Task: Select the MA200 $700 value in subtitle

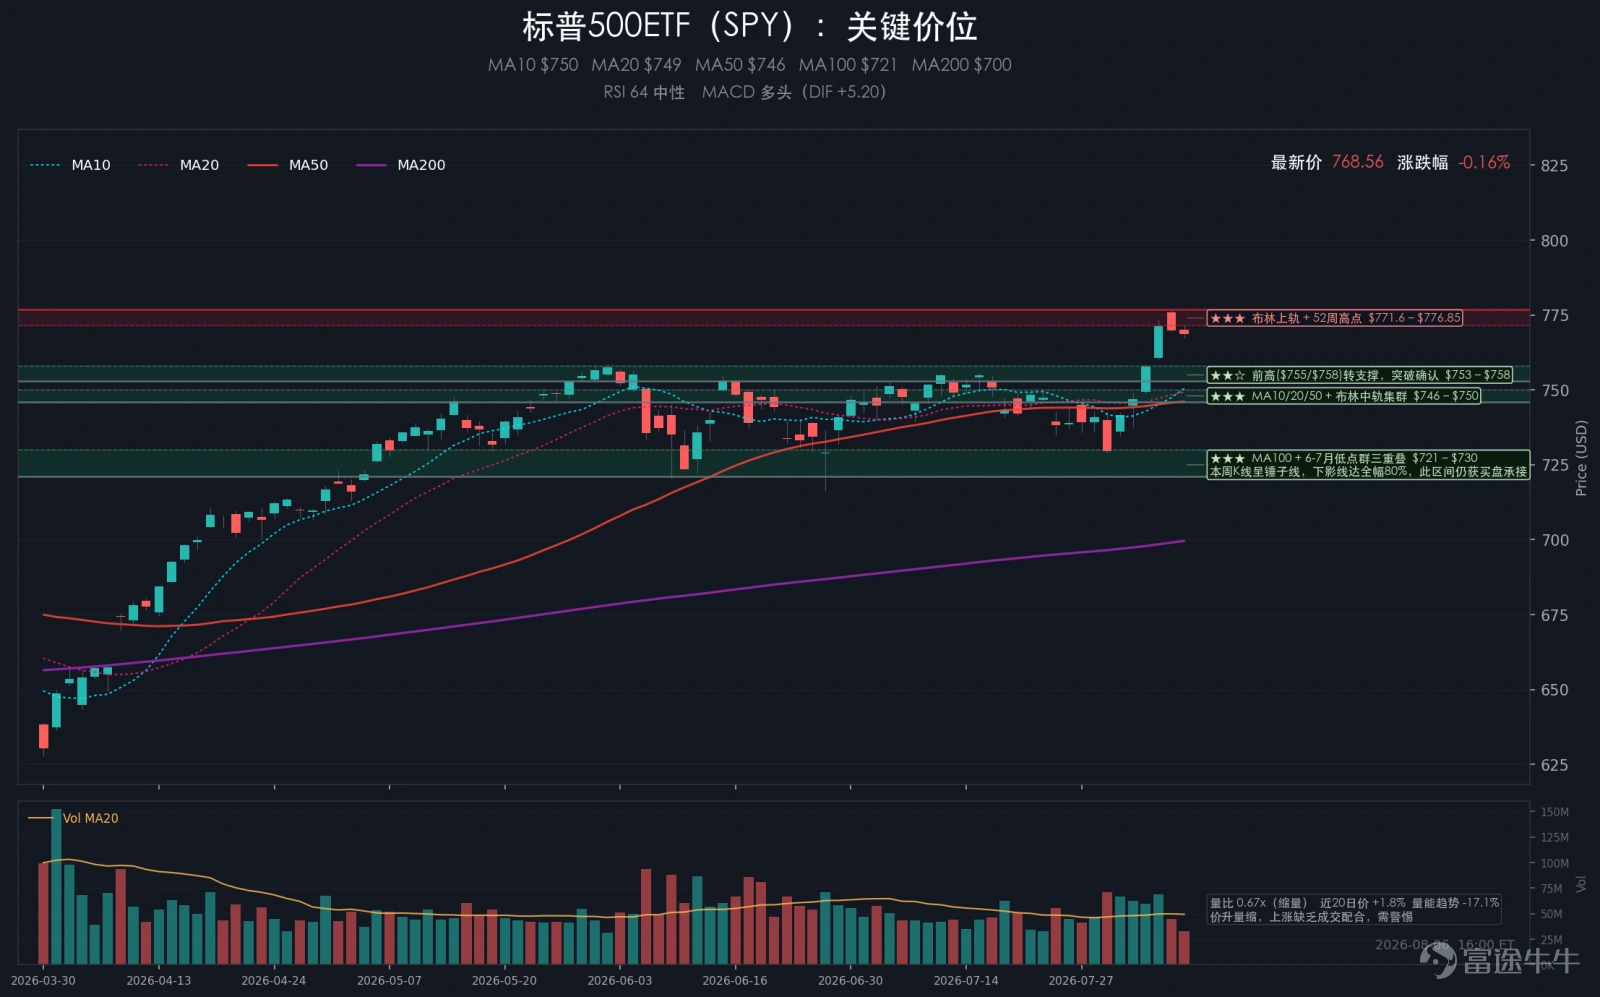Action: [x=962, y=65]
